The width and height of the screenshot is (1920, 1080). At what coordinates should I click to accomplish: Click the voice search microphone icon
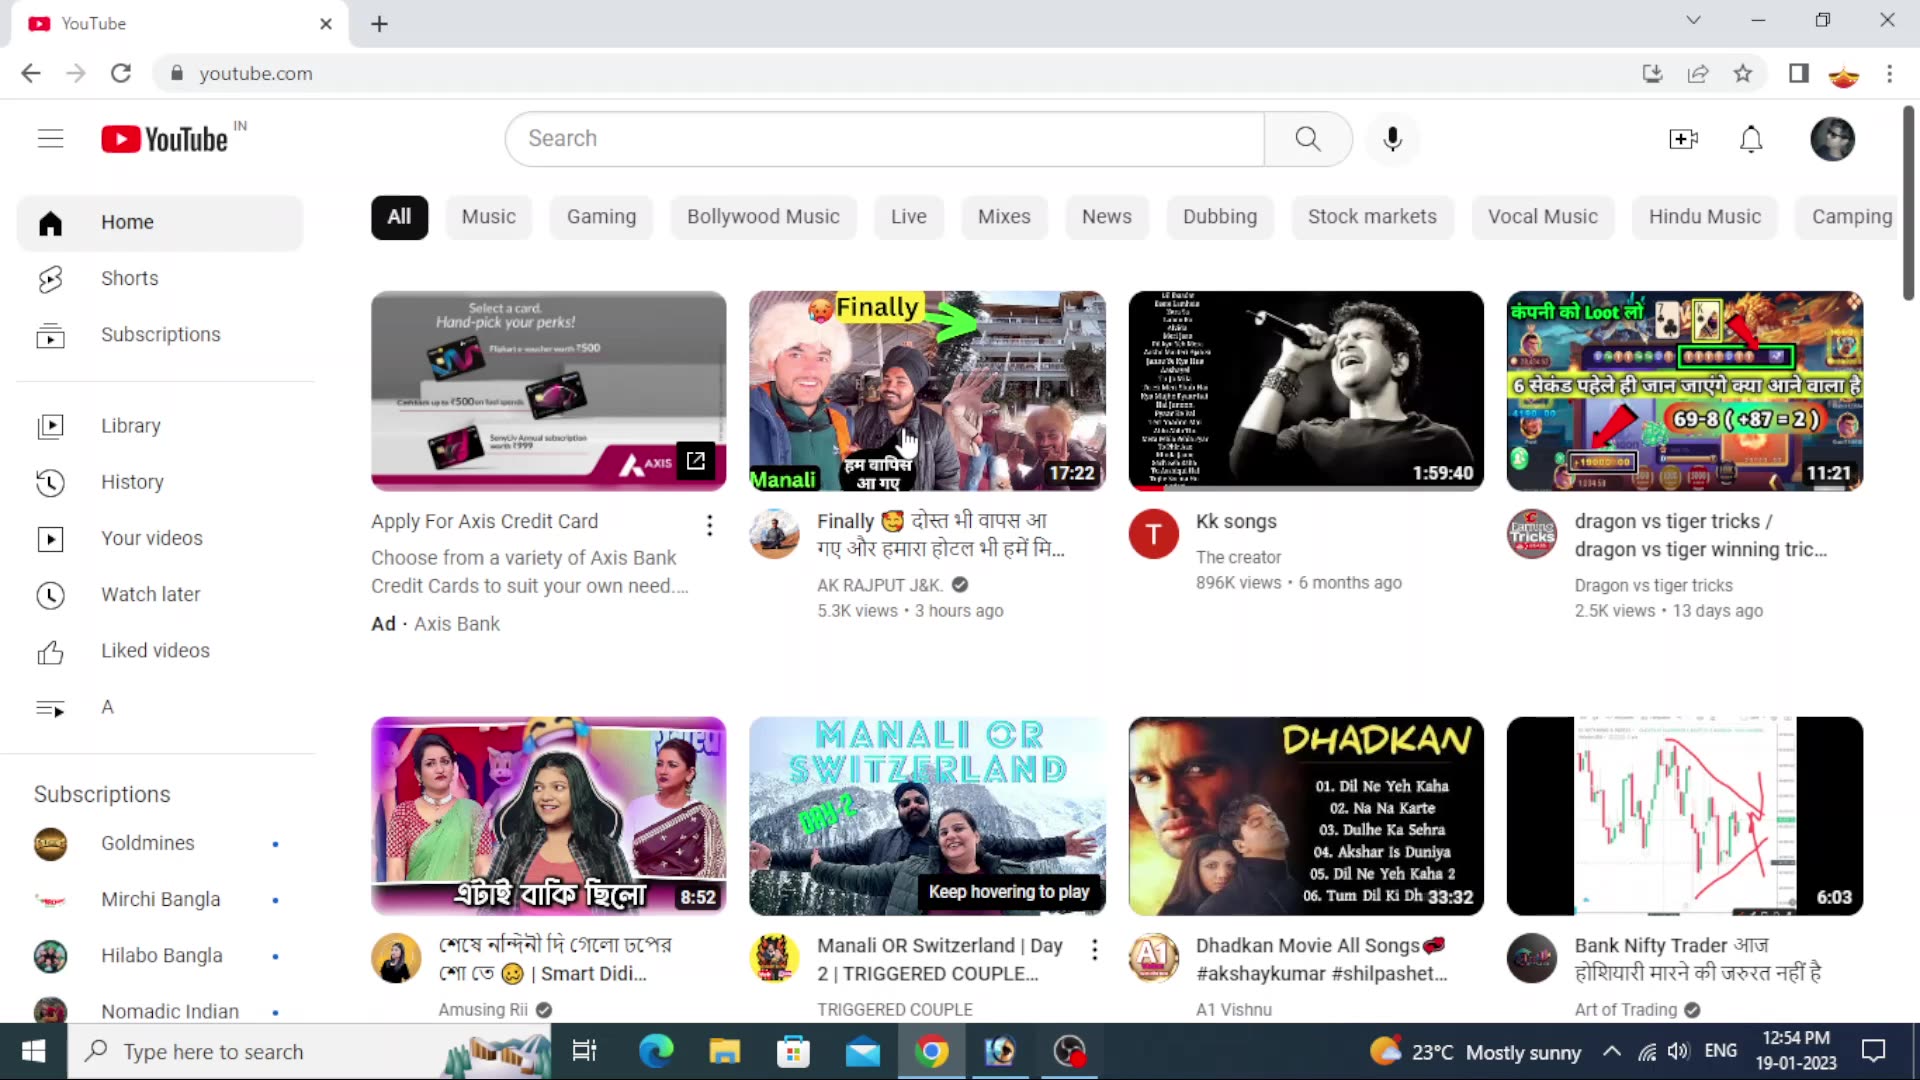coord(1392,139)
